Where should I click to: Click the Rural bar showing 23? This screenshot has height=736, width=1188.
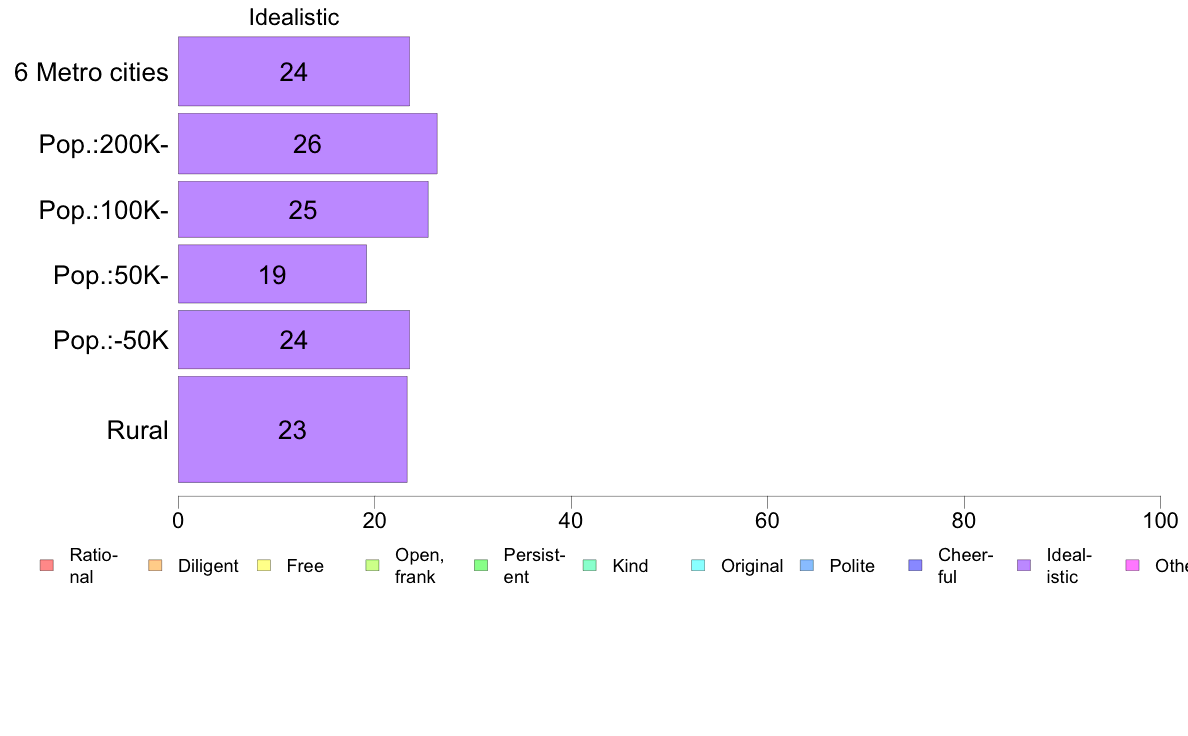click(292, 430)
